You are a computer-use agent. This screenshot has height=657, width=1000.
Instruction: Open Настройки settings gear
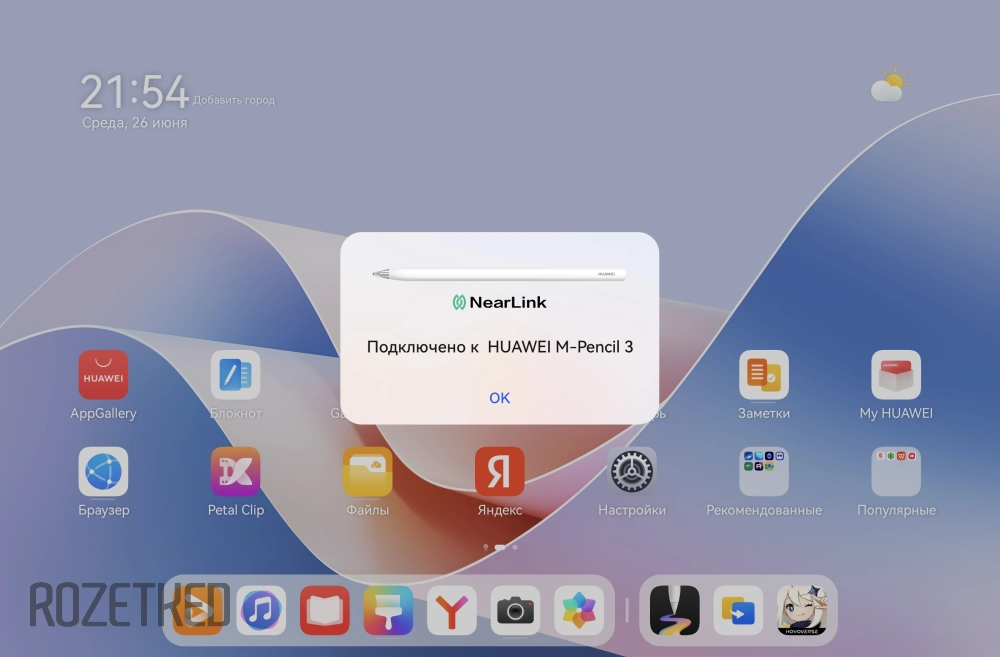(x=631, y=472)
